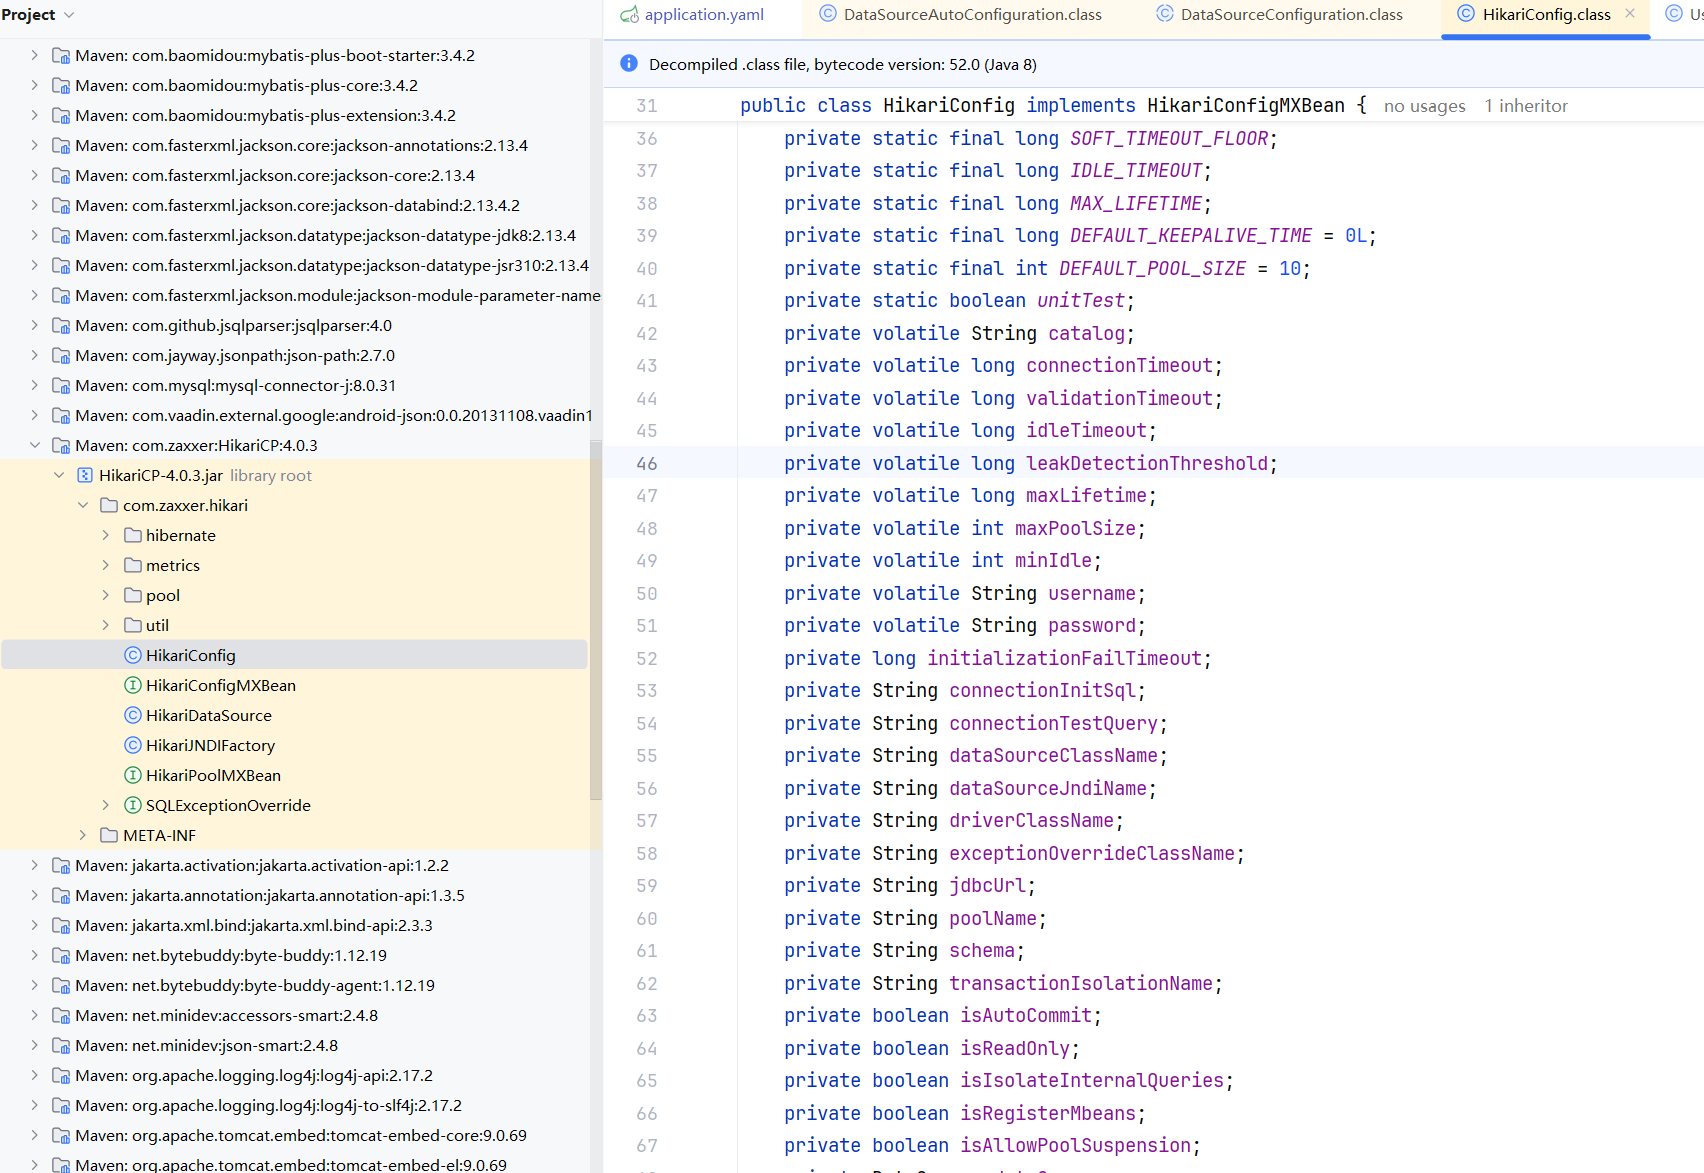Click class icon on DataSourceAutoConfiguration.class tab

click(x=828, y=14)
